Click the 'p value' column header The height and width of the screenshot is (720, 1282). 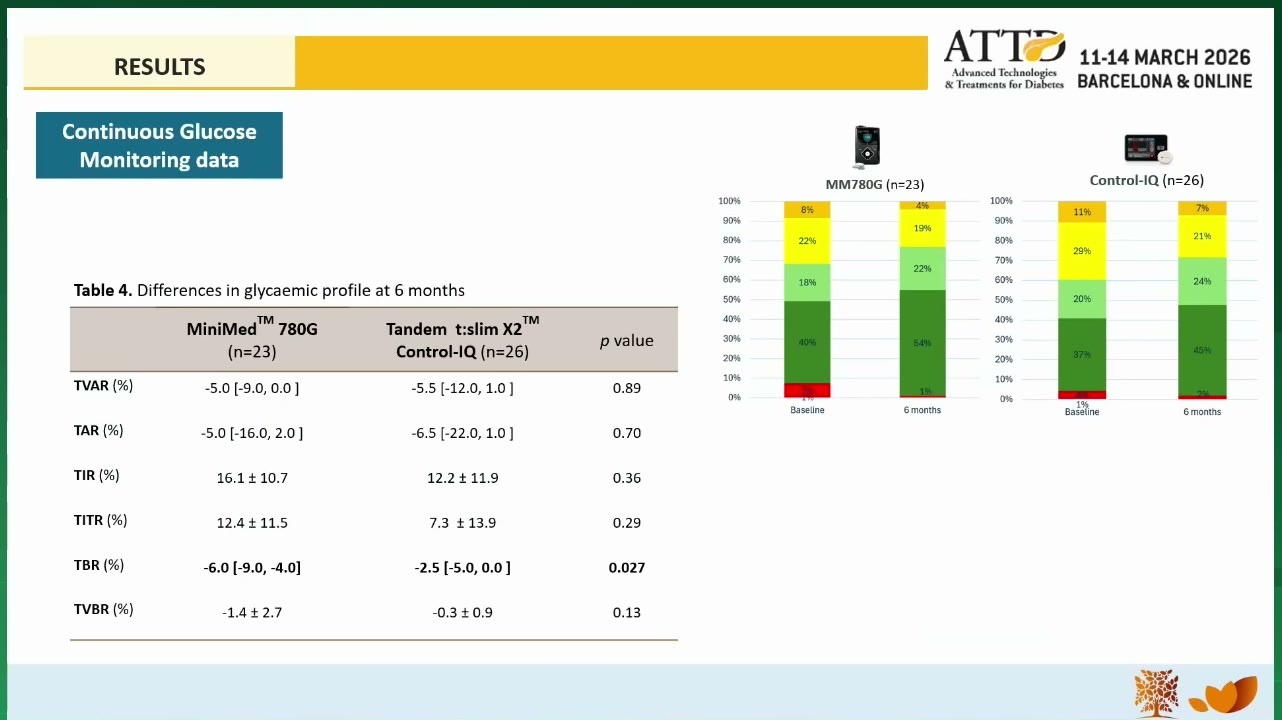[x=627, y=341]
